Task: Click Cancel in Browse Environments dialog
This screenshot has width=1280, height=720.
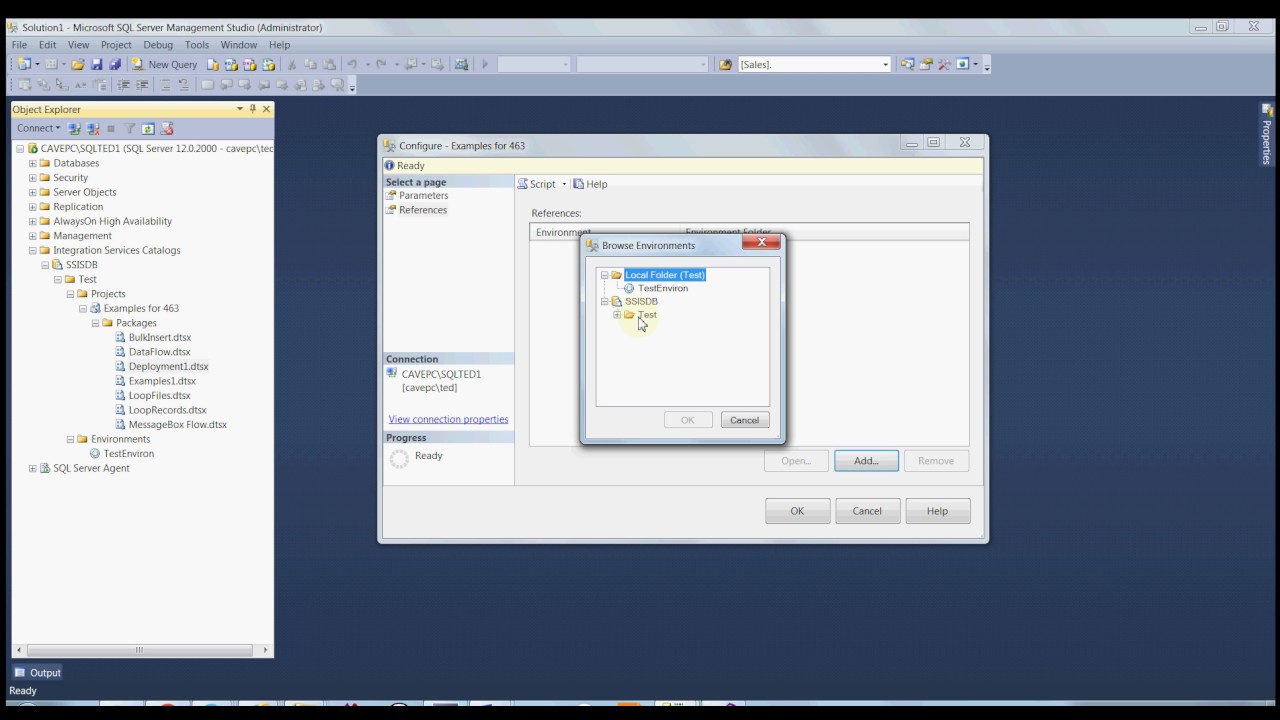Action: 744,420
